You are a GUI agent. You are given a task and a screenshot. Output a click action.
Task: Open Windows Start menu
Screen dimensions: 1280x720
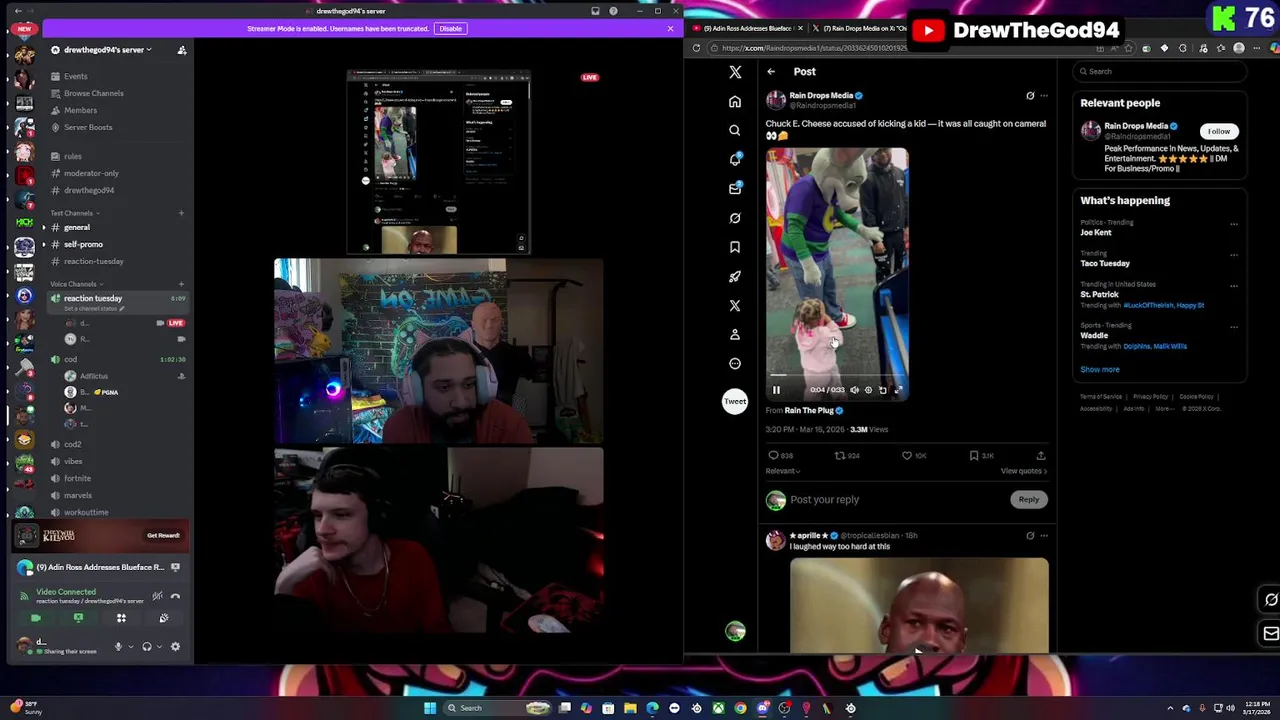coord(430,708)
